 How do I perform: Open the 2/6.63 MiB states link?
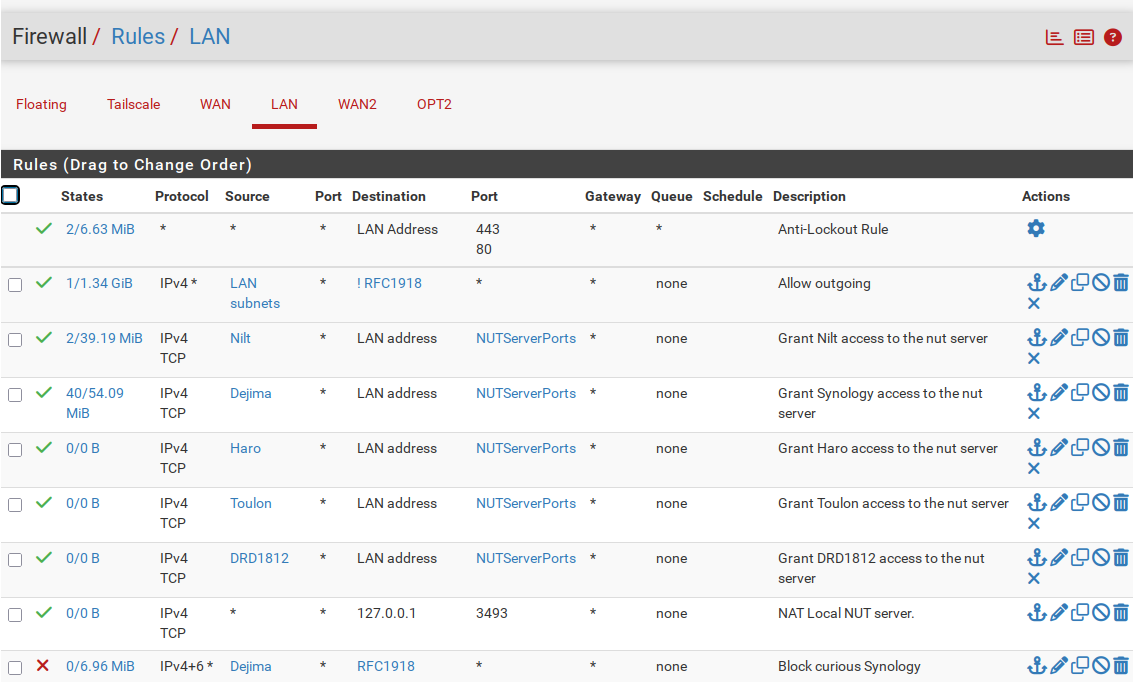[101, 229]
